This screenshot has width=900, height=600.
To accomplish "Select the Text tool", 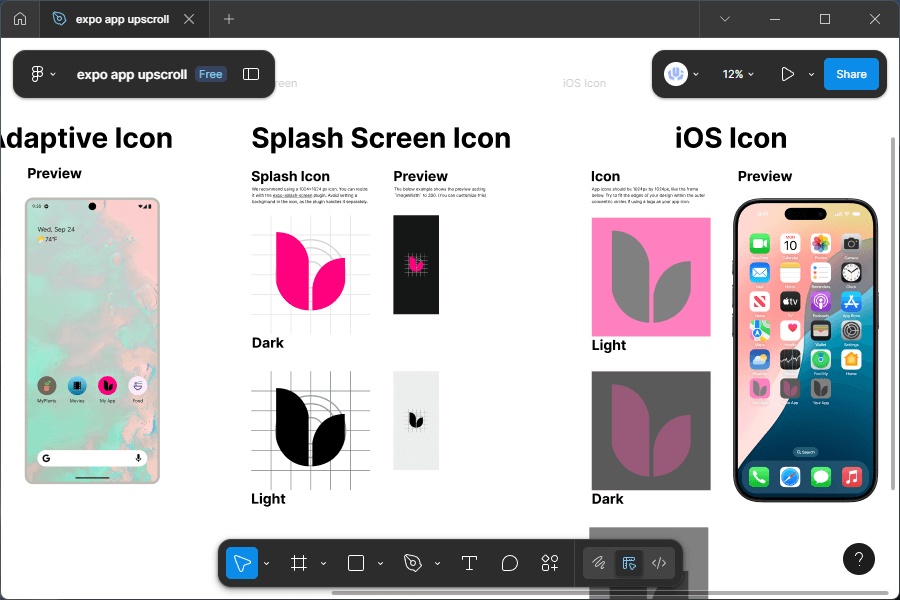I will coord(469,562).
